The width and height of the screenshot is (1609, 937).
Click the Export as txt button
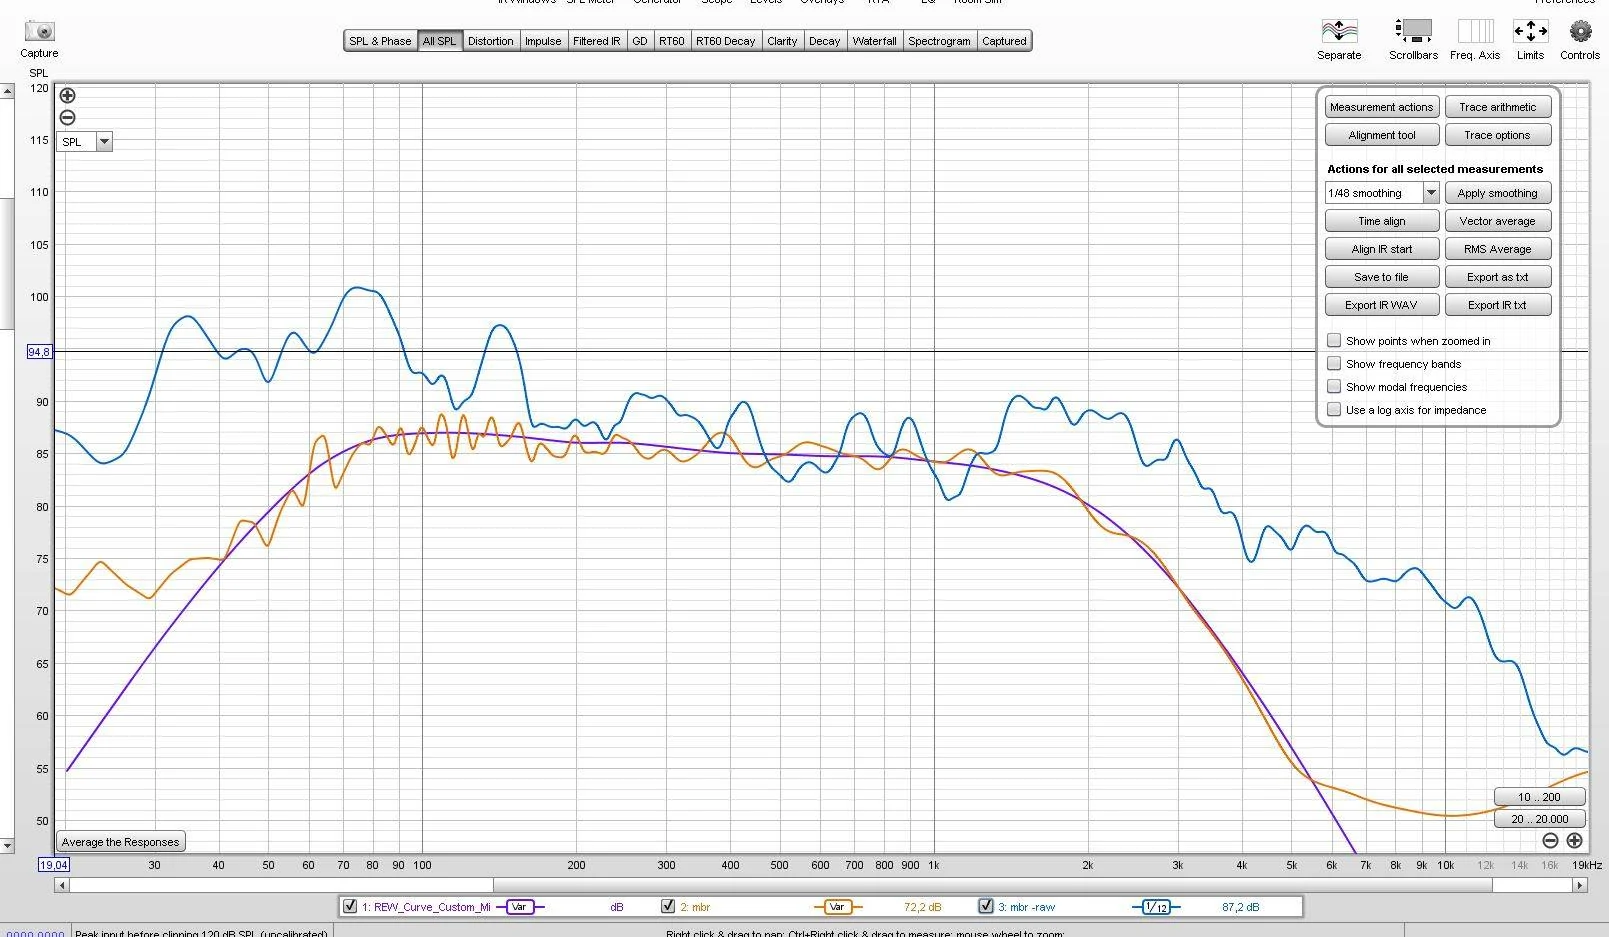tap(1497, 277)
